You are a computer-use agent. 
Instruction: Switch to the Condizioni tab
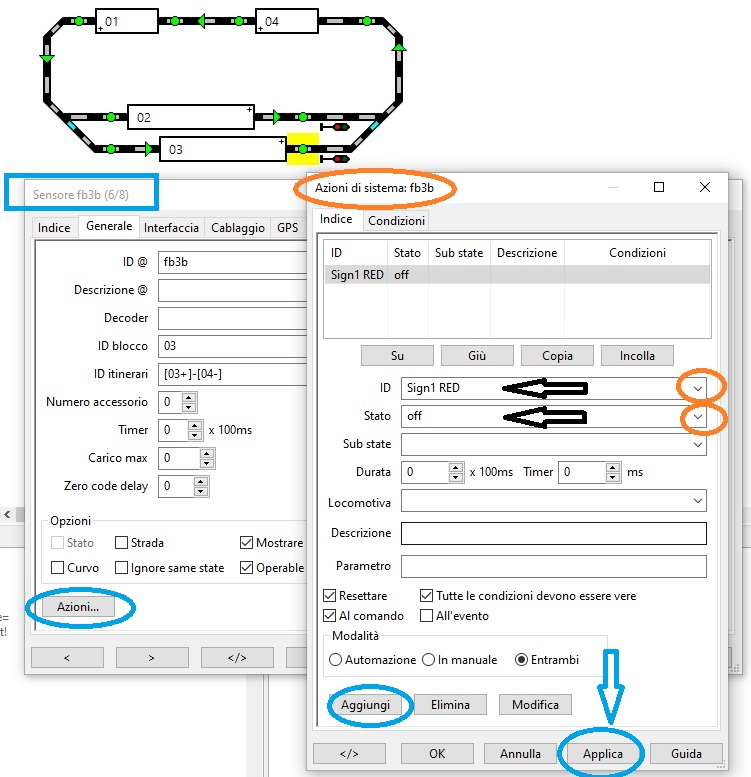395,220
